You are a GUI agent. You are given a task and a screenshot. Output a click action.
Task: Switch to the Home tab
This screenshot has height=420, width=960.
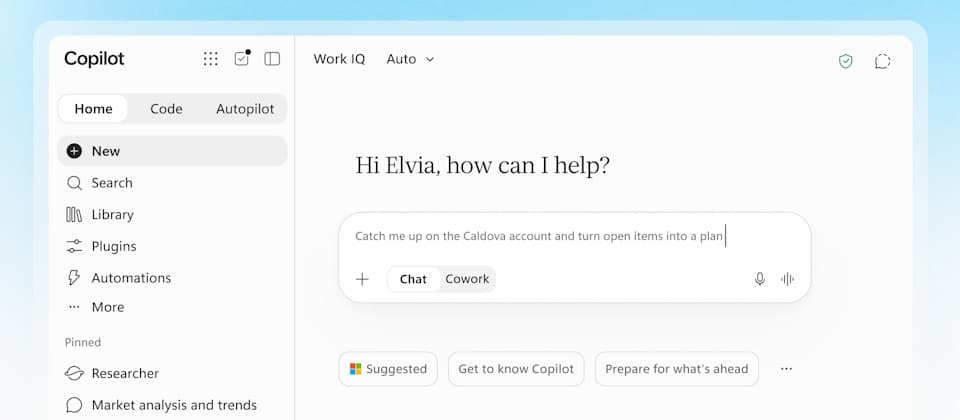(x=93, y=109)
